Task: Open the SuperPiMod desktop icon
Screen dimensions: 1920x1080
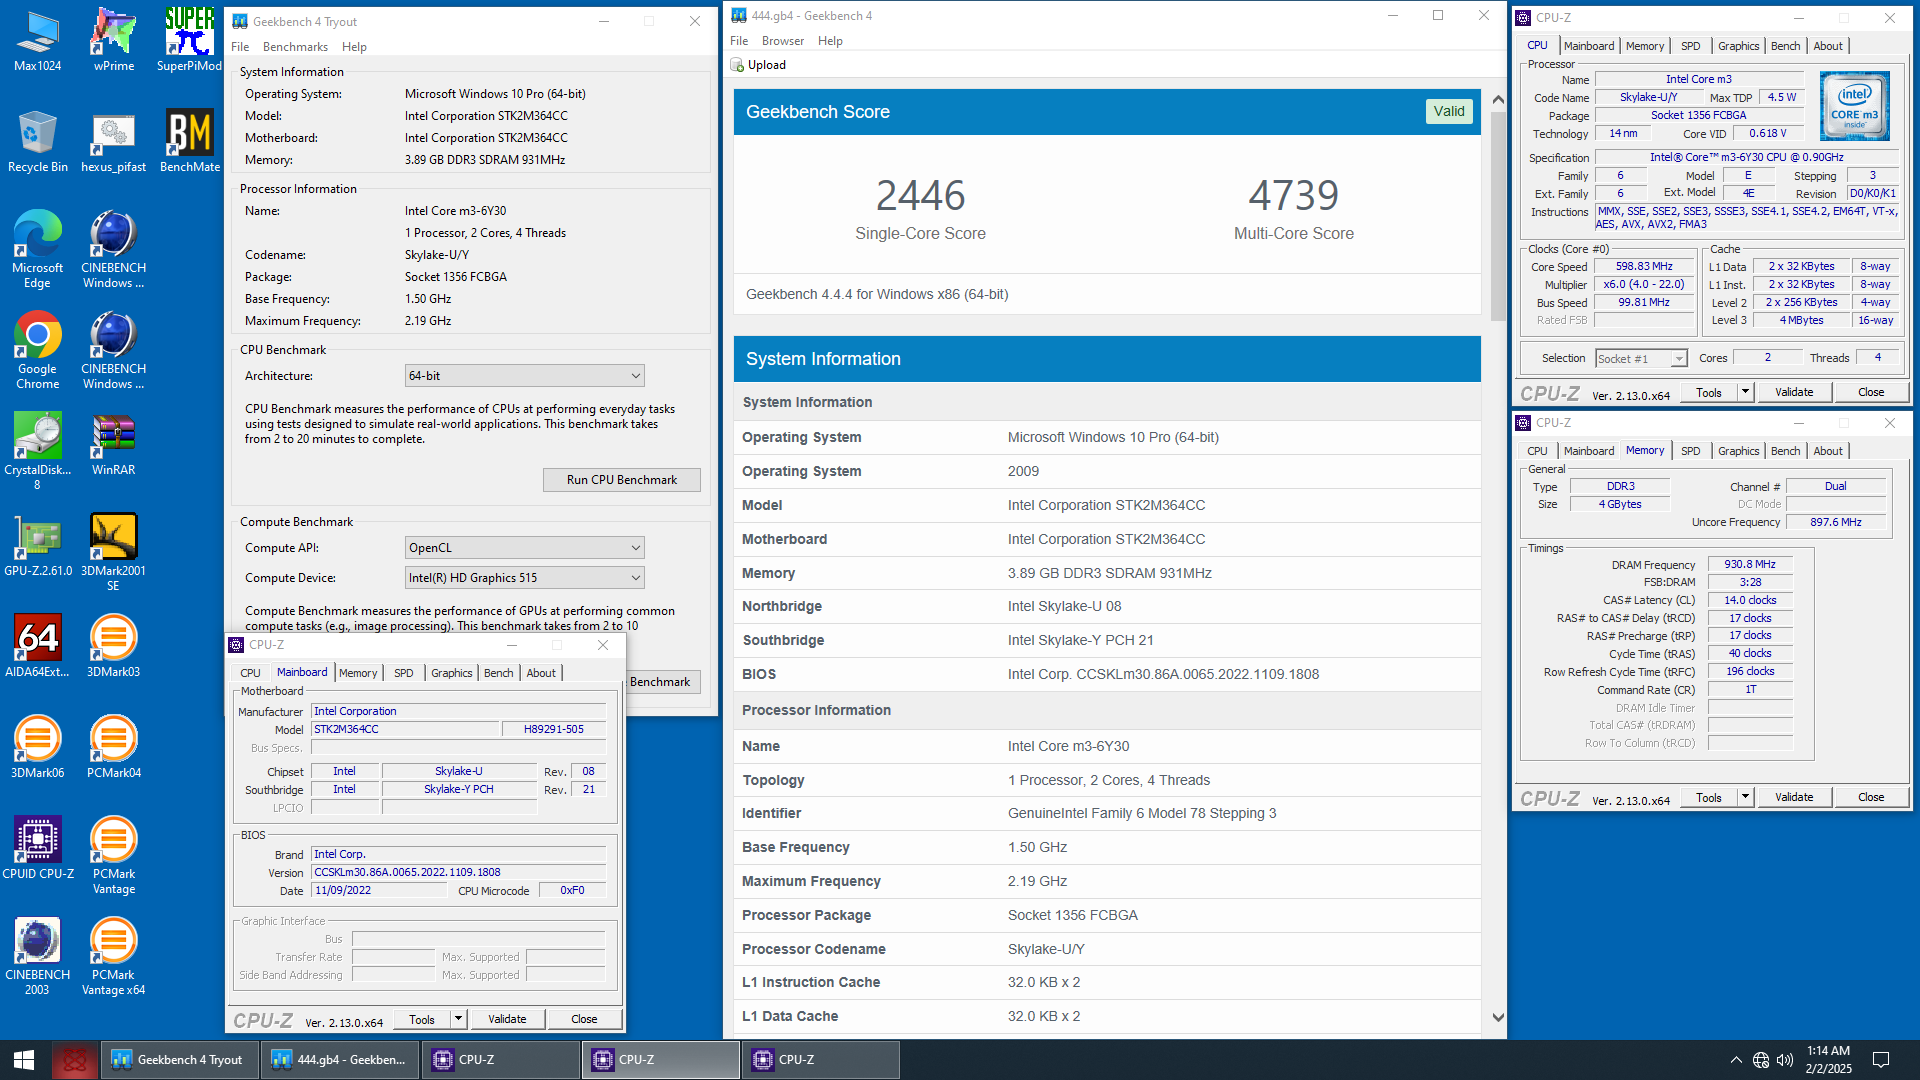Action: (x=189, y=40)
